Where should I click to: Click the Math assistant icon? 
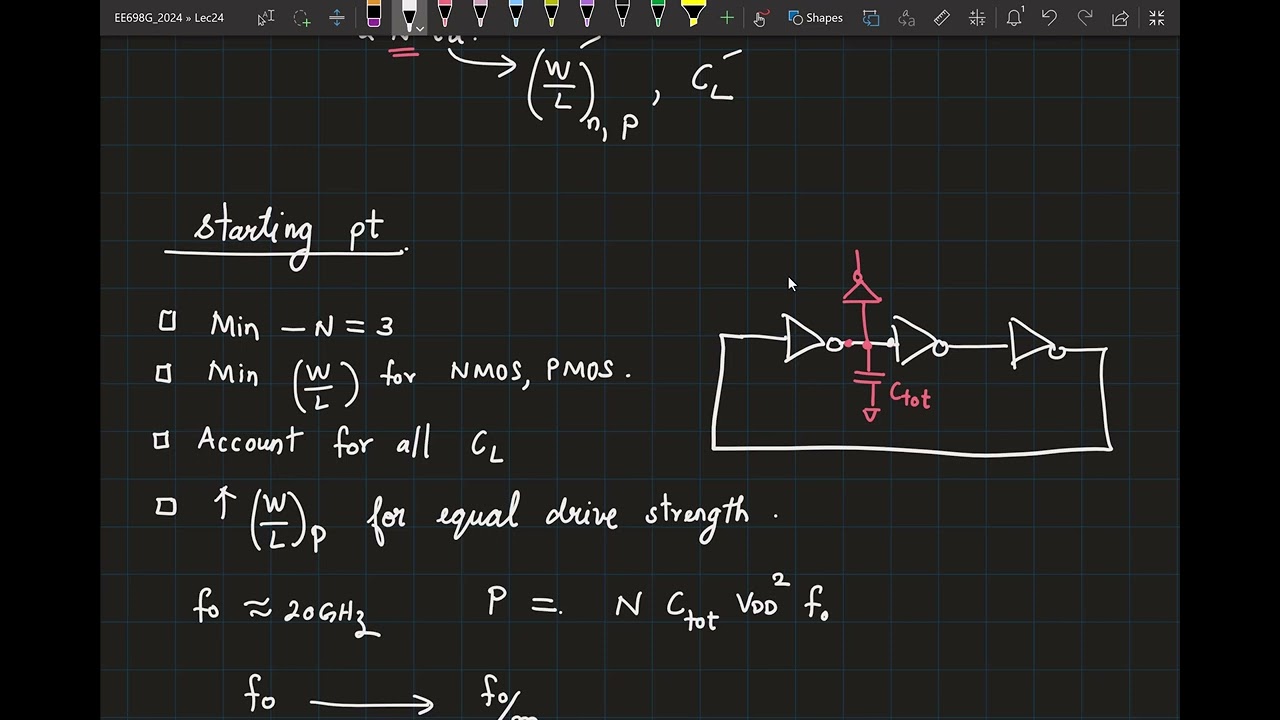point(977,18)
